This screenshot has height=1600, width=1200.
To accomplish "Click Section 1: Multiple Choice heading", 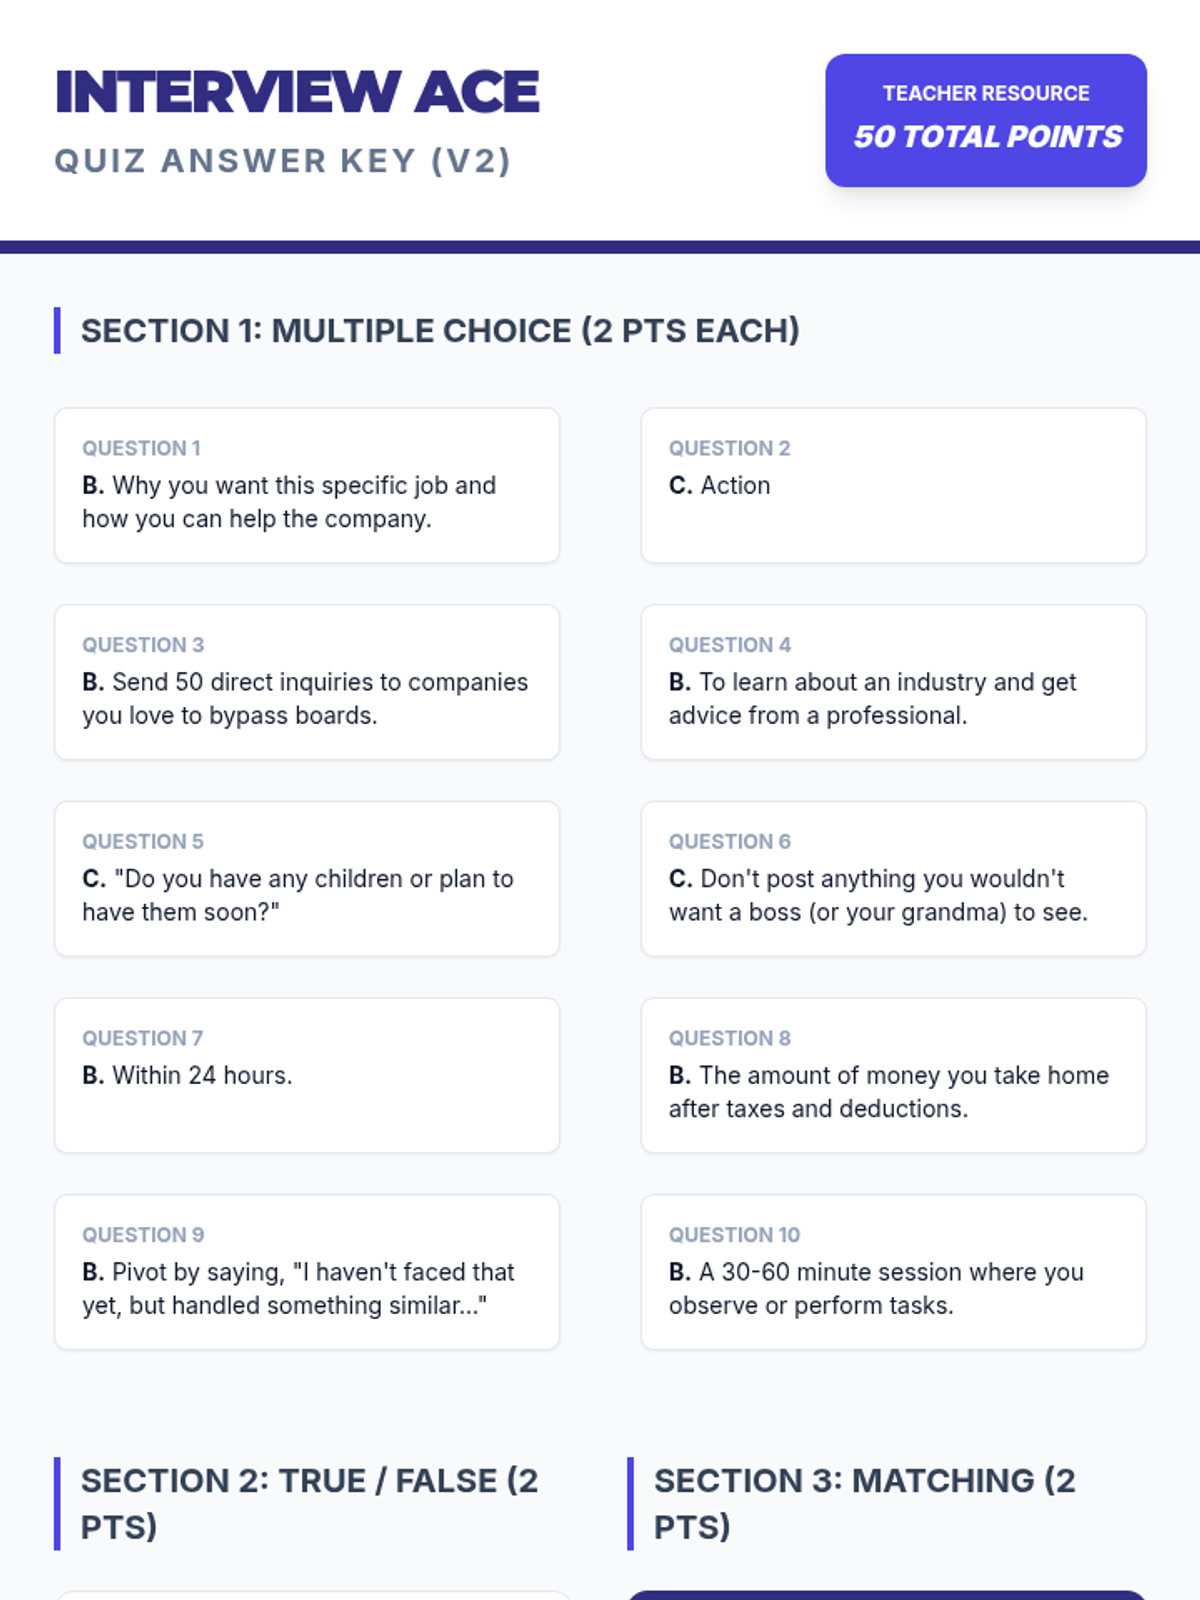I will [x=440, y=330].
